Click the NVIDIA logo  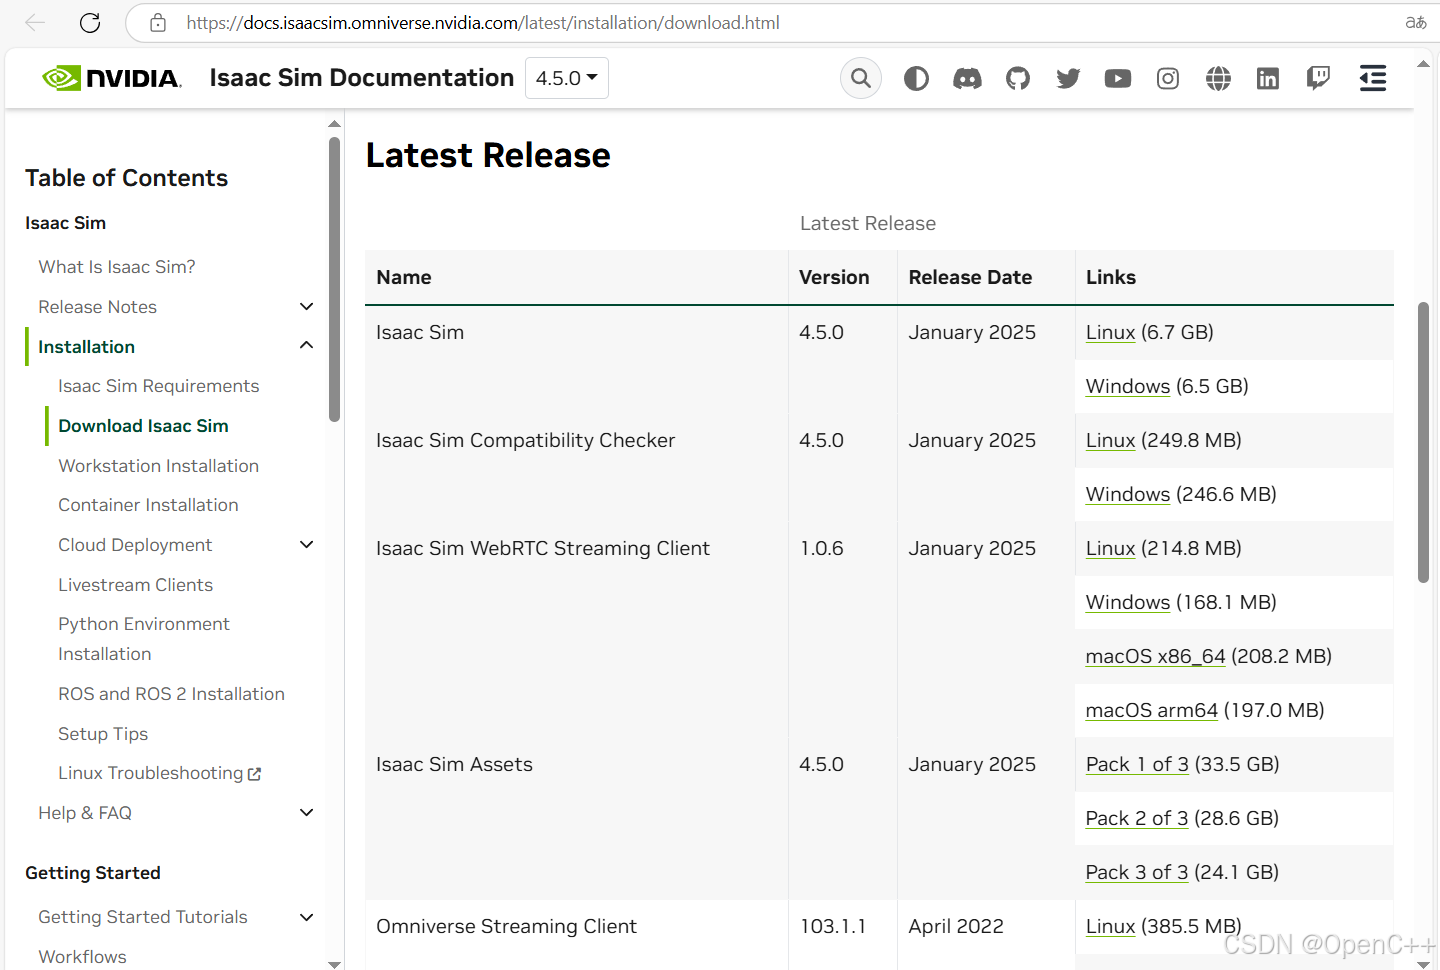pyautogui.click(x=112, y=78)
